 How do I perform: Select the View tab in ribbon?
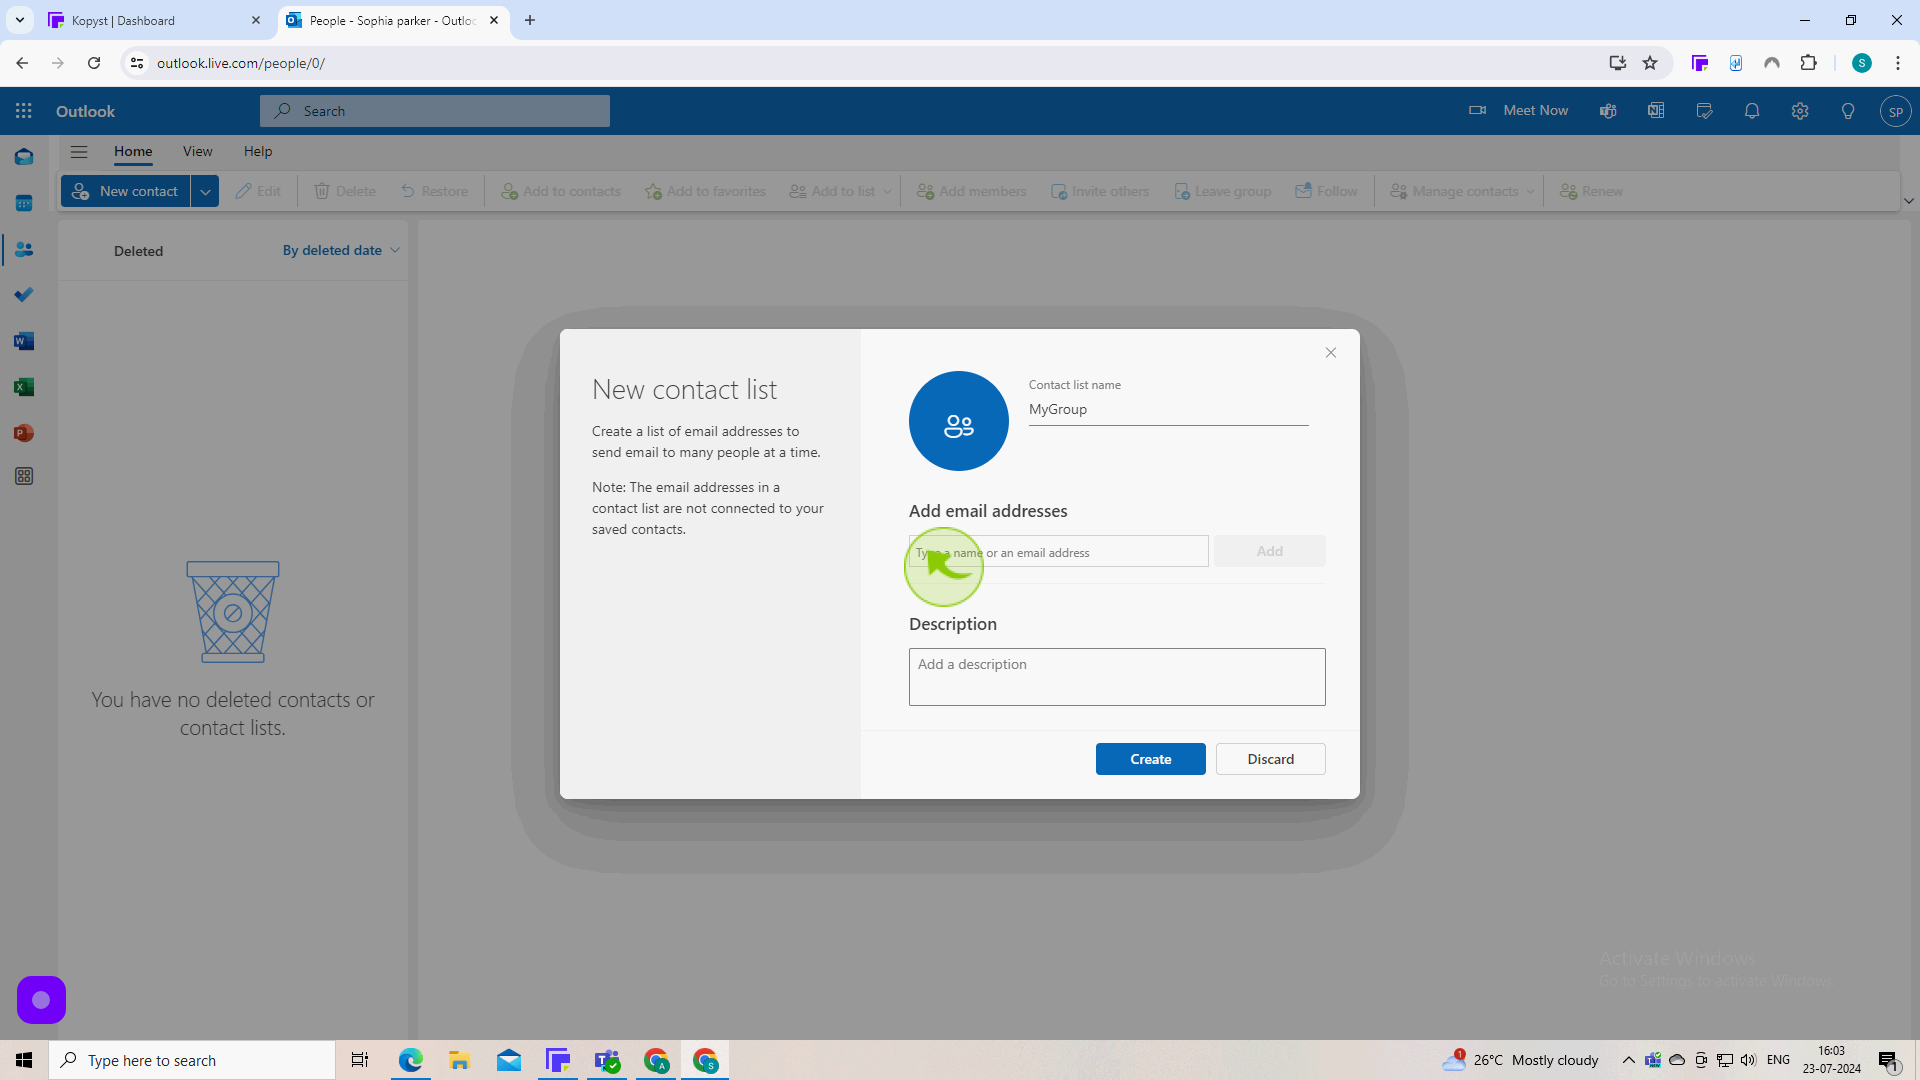196,150
